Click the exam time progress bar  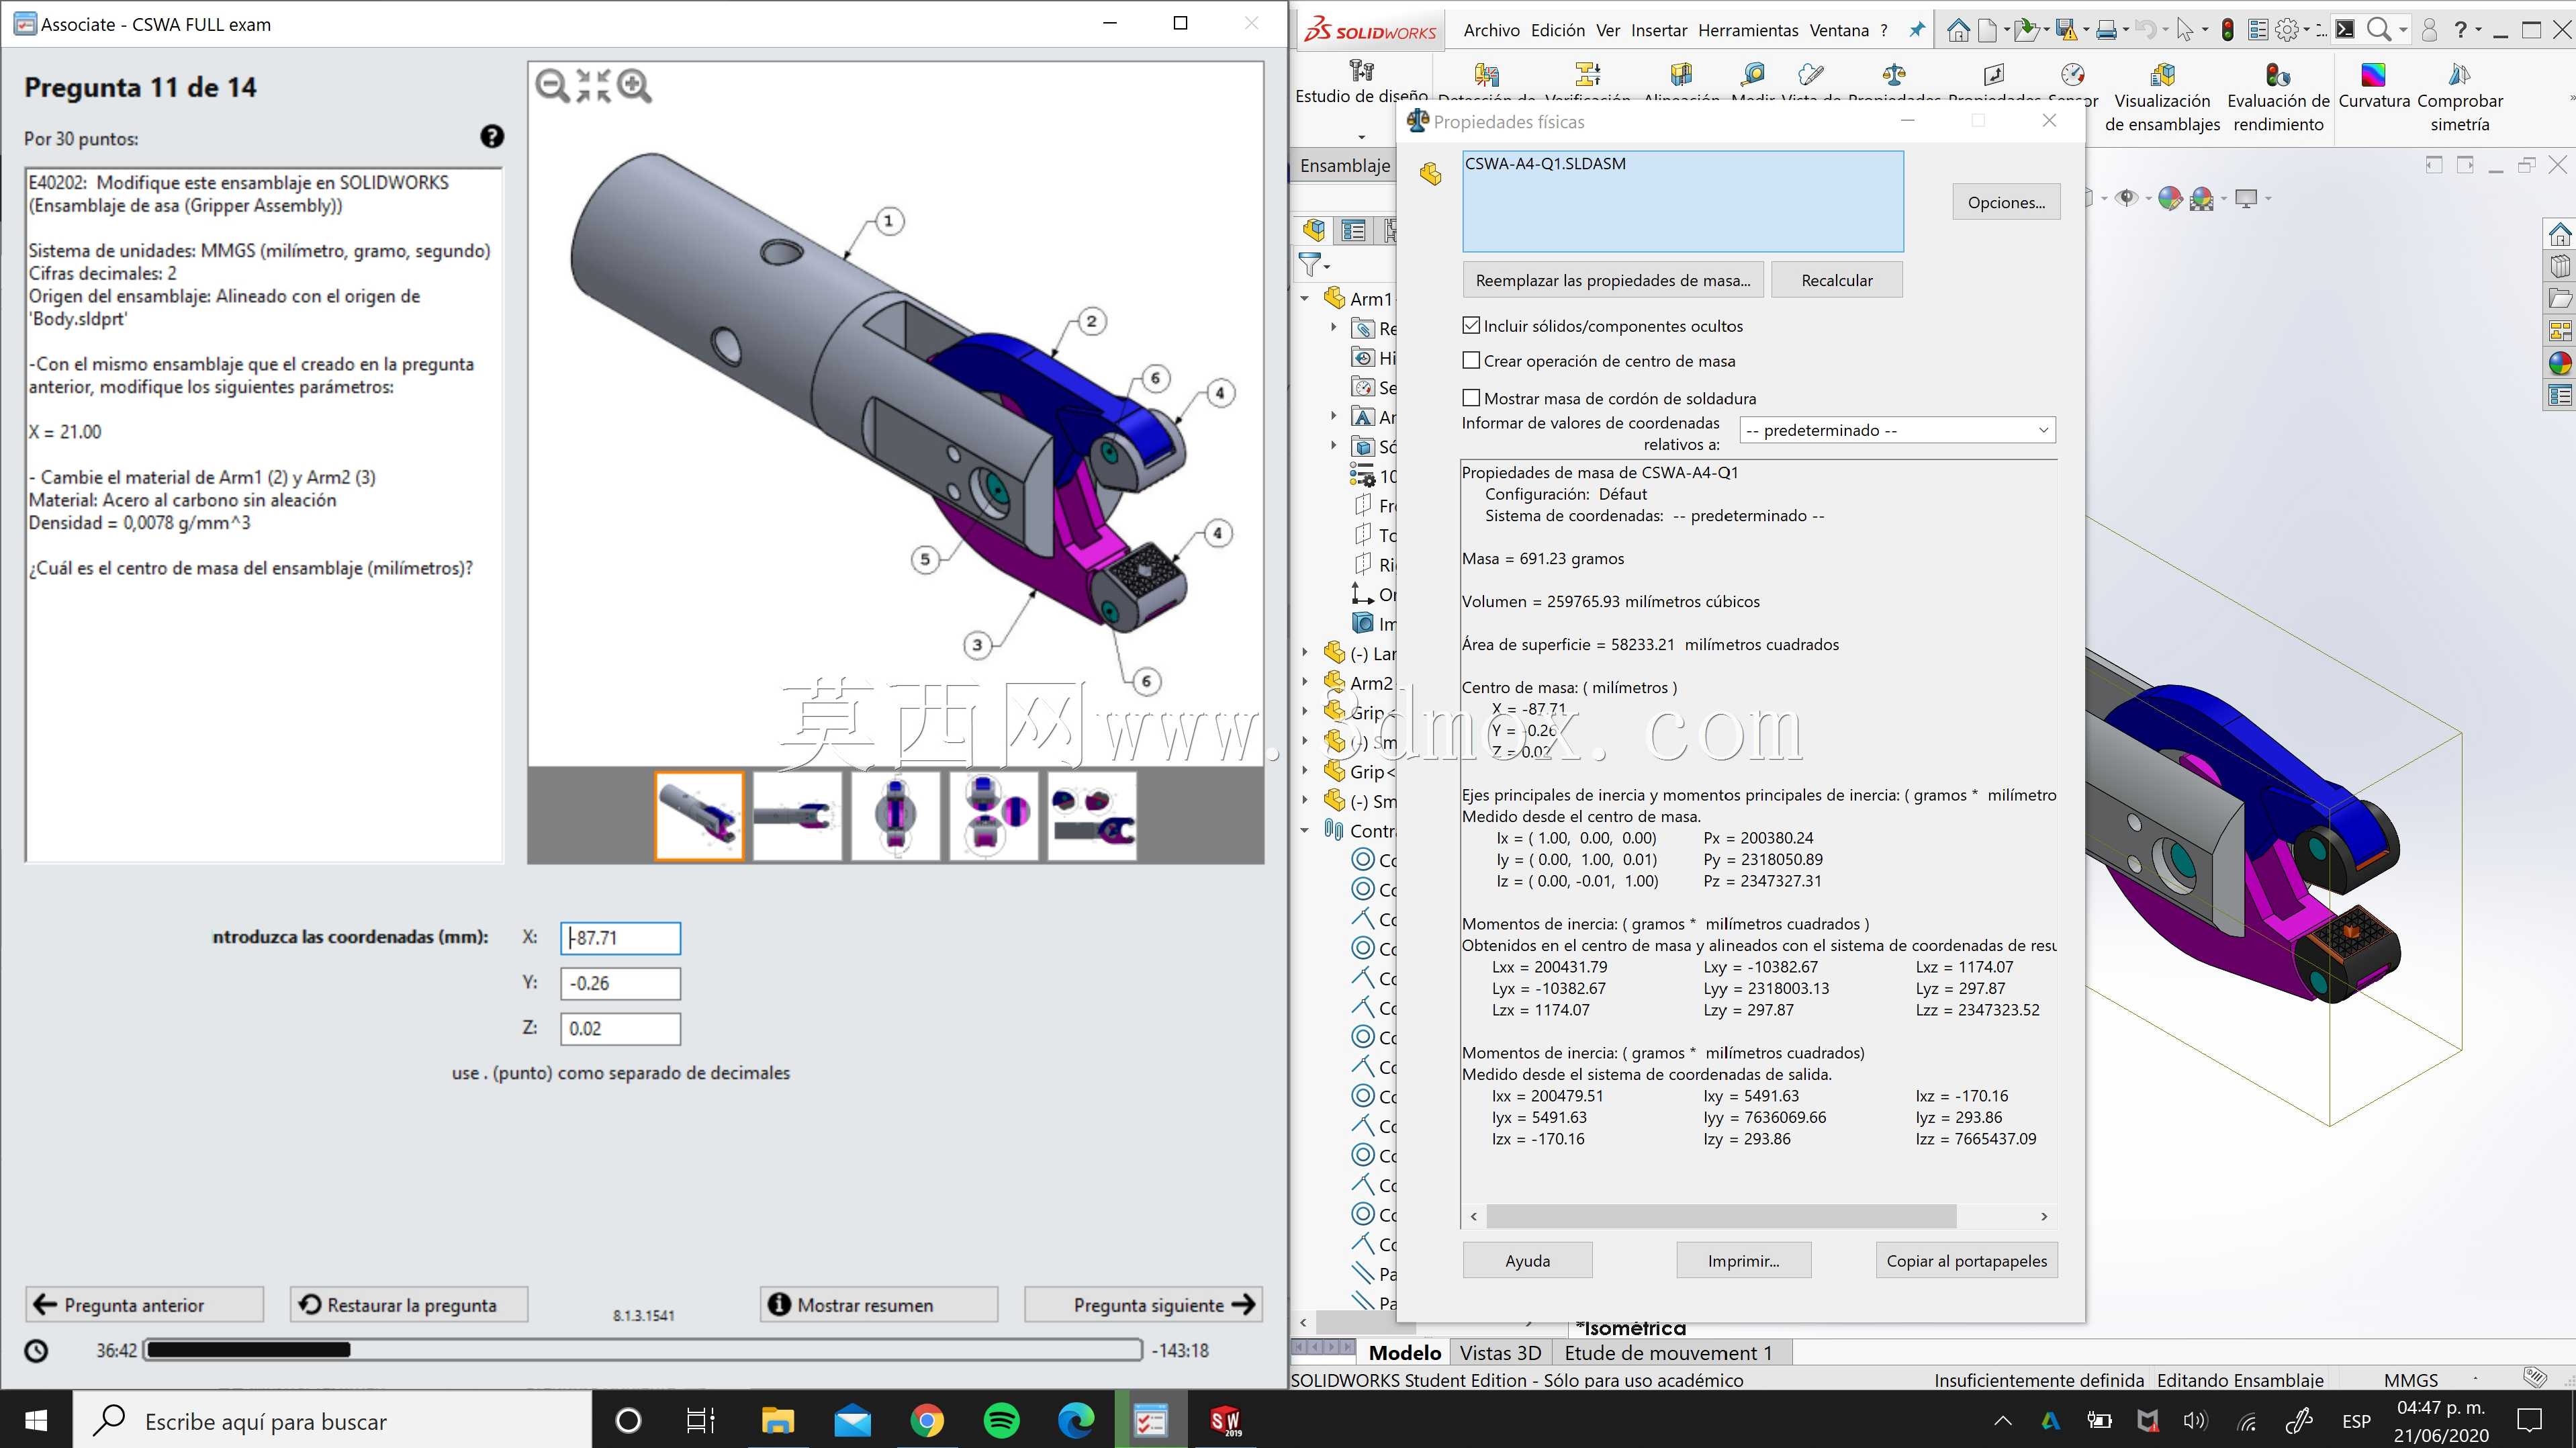643,1350
